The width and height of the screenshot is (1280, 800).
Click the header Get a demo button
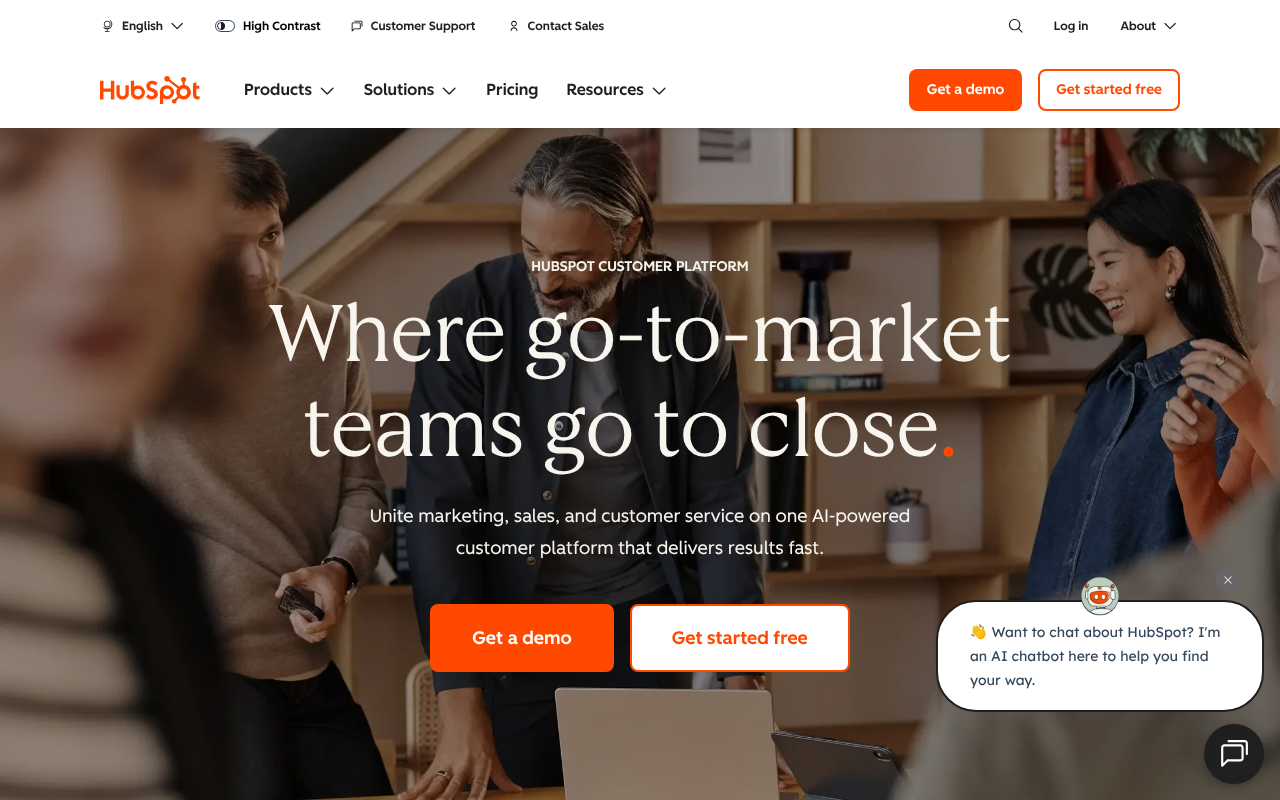point(965,90)
